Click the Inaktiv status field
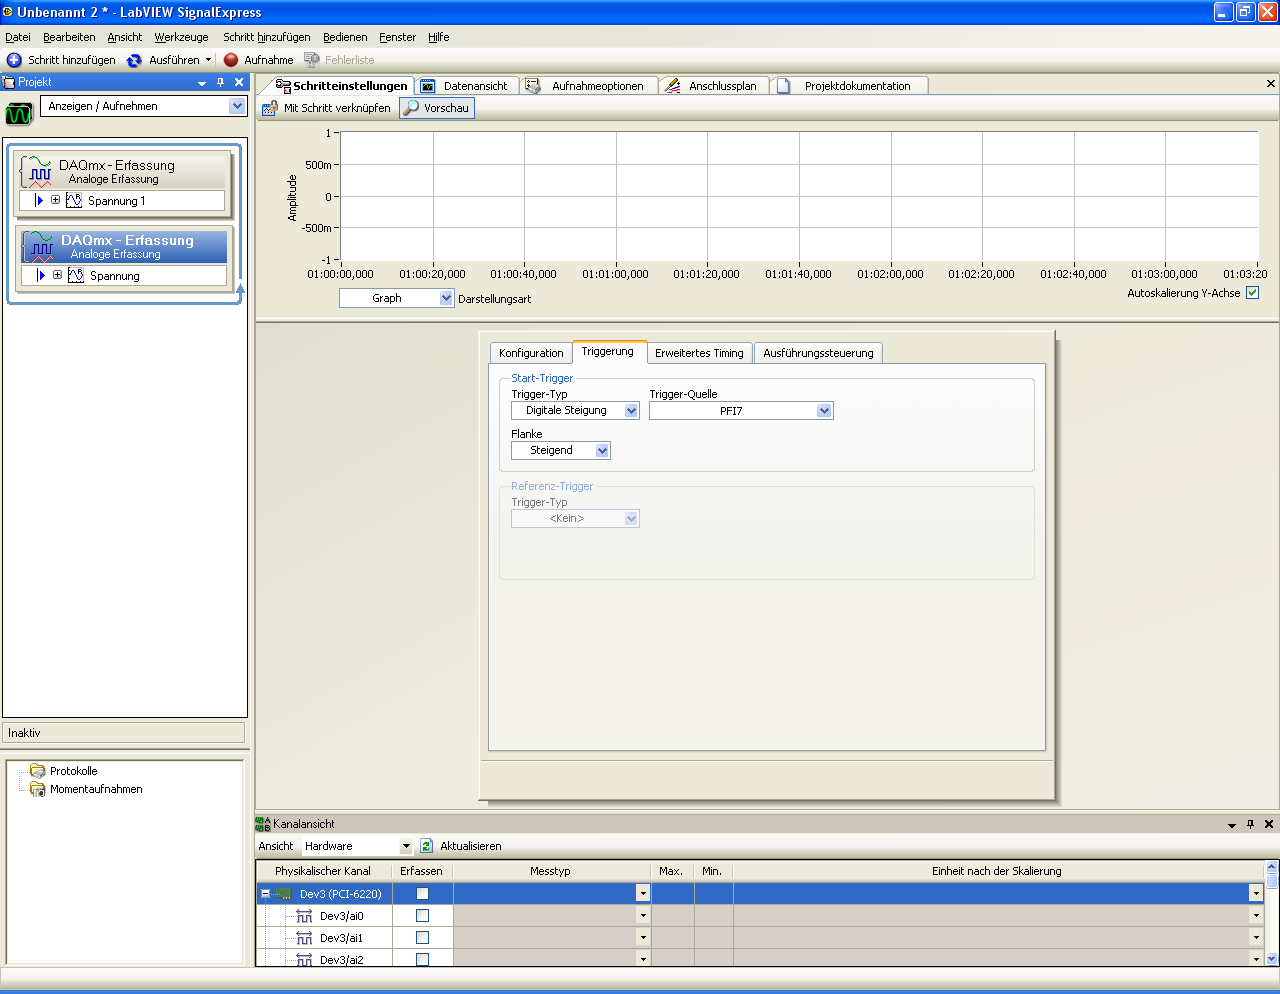 (124, 733)
